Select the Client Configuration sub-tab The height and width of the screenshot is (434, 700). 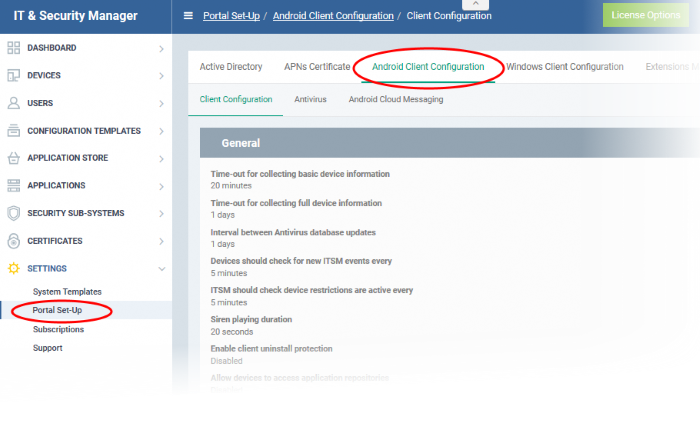coord(236,99)
